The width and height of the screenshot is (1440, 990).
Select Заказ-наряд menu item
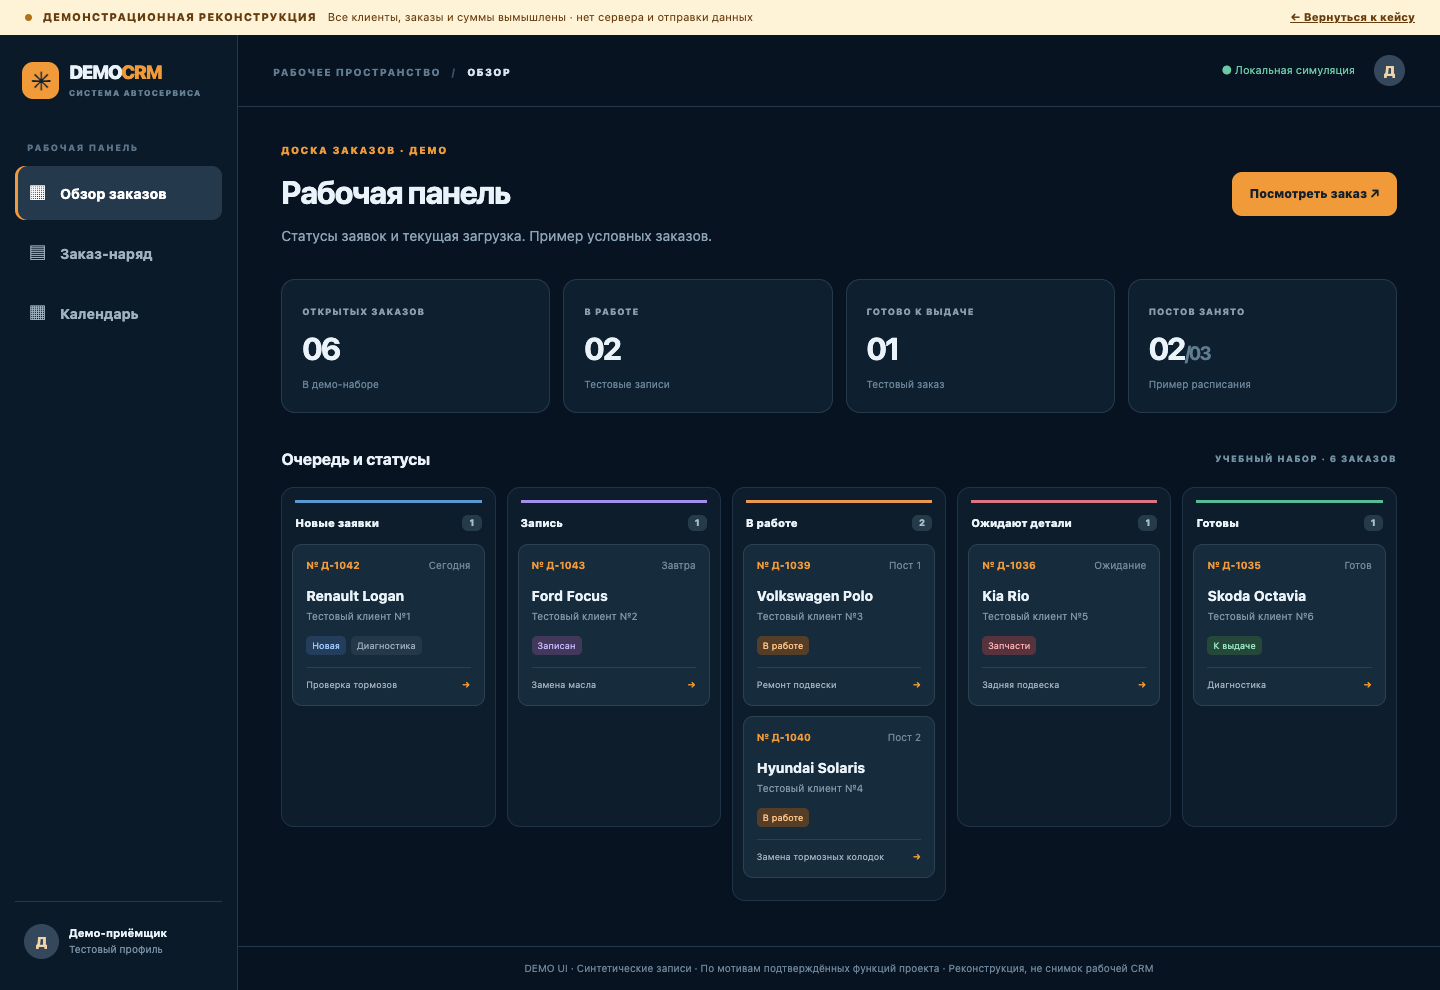[119, 253]
